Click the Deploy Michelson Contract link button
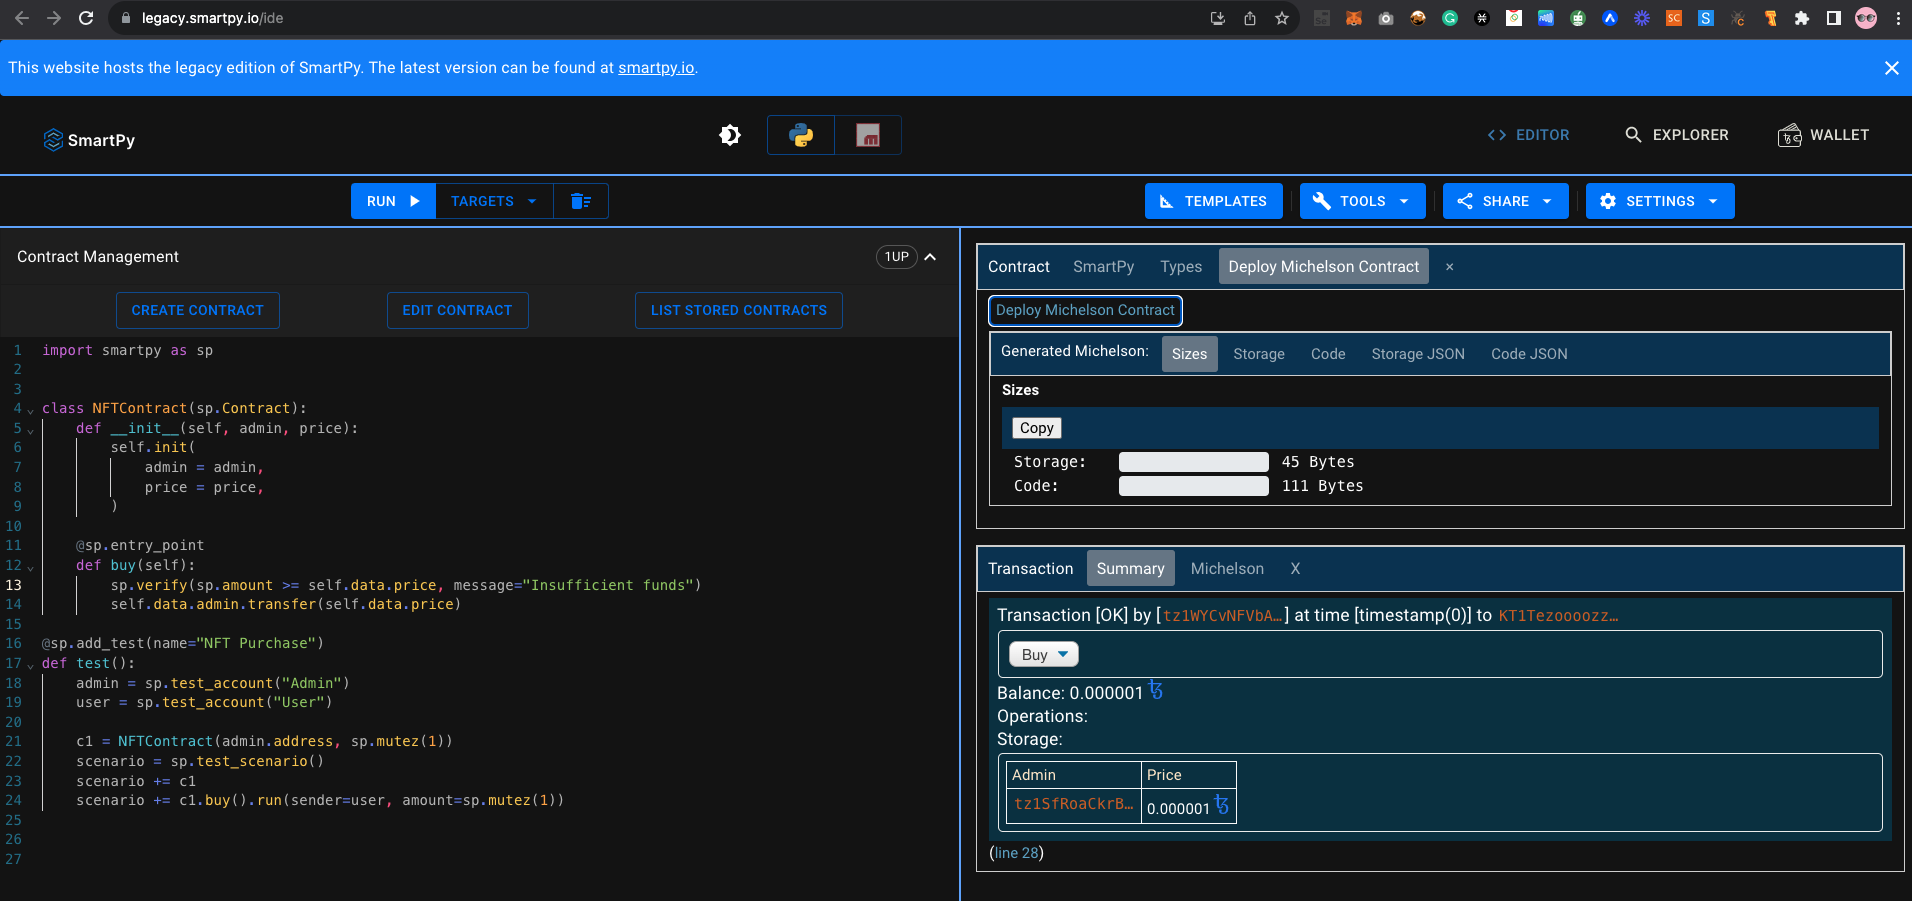The image size is (1912, 901). (1085, 310)
